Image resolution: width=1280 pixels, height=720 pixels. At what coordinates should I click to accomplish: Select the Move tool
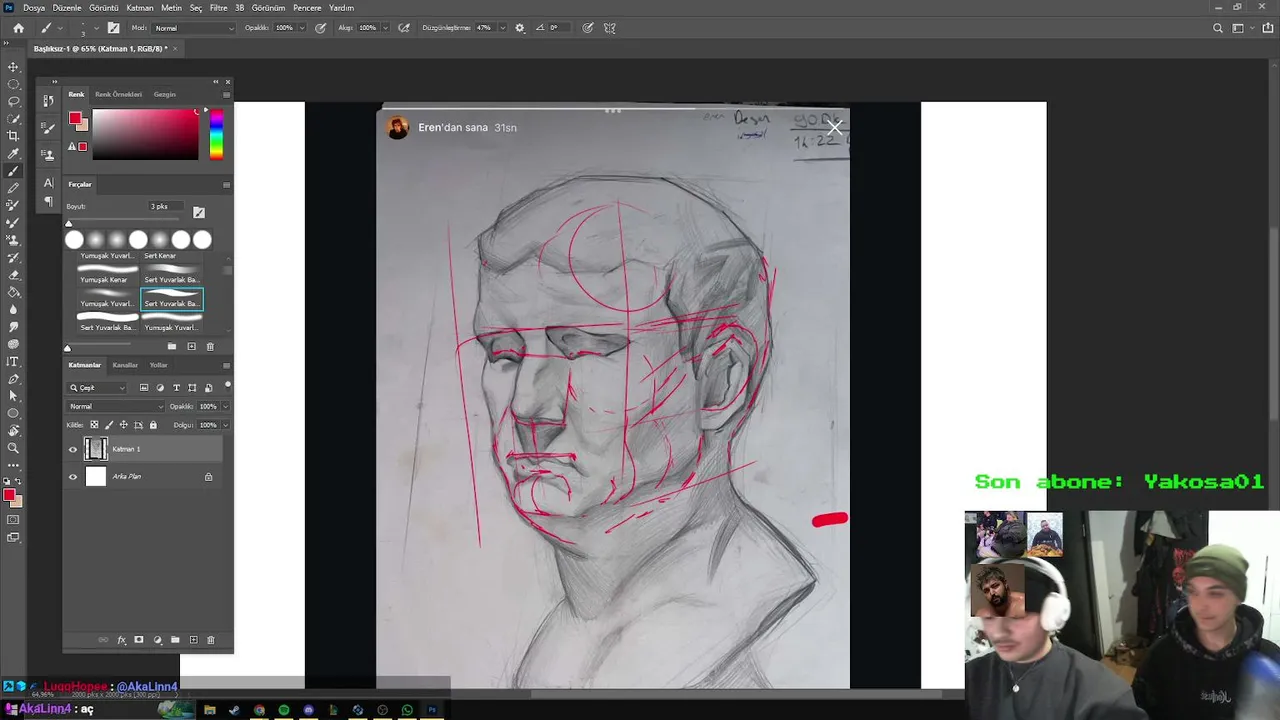coord(13,67)
